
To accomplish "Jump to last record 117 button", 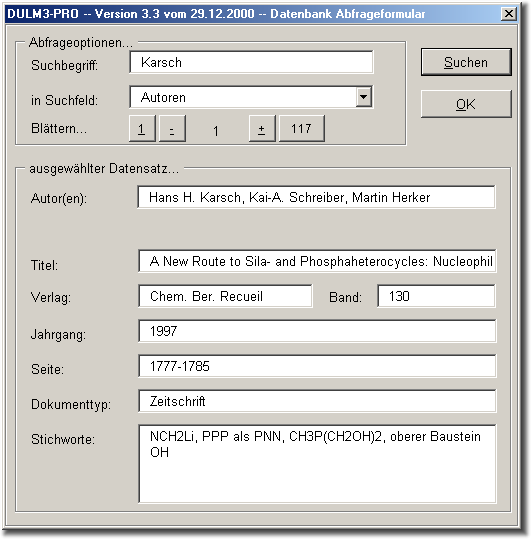I will click(301, 129).
